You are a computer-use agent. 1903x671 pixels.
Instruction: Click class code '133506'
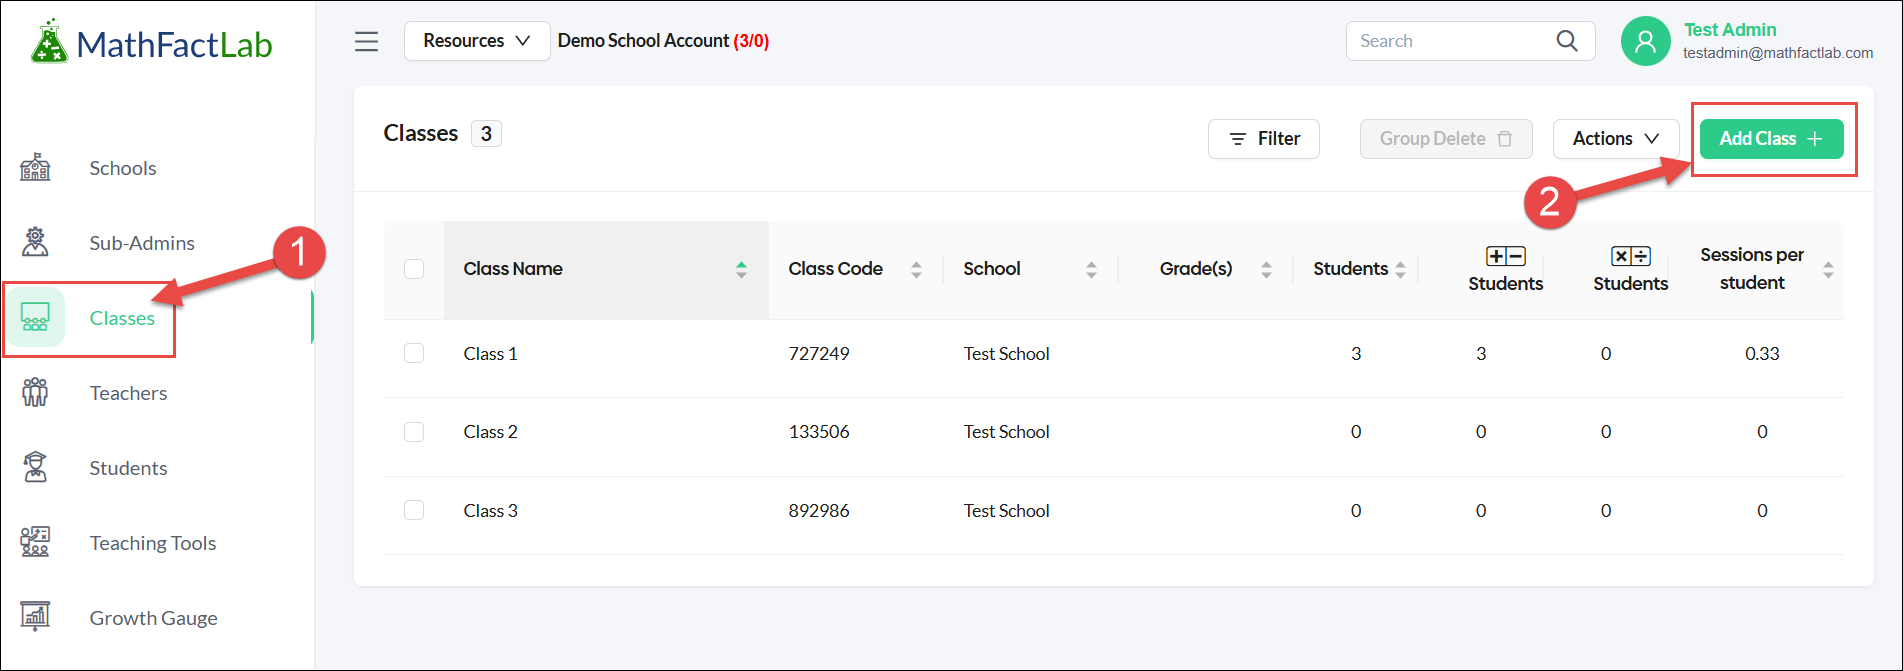click(x=819, y=432)
